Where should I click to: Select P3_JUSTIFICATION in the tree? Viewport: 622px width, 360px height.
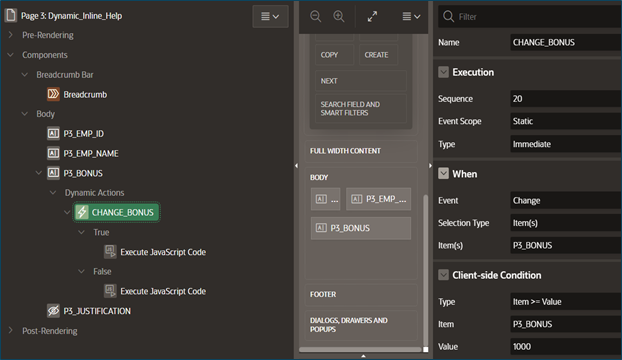97,311
